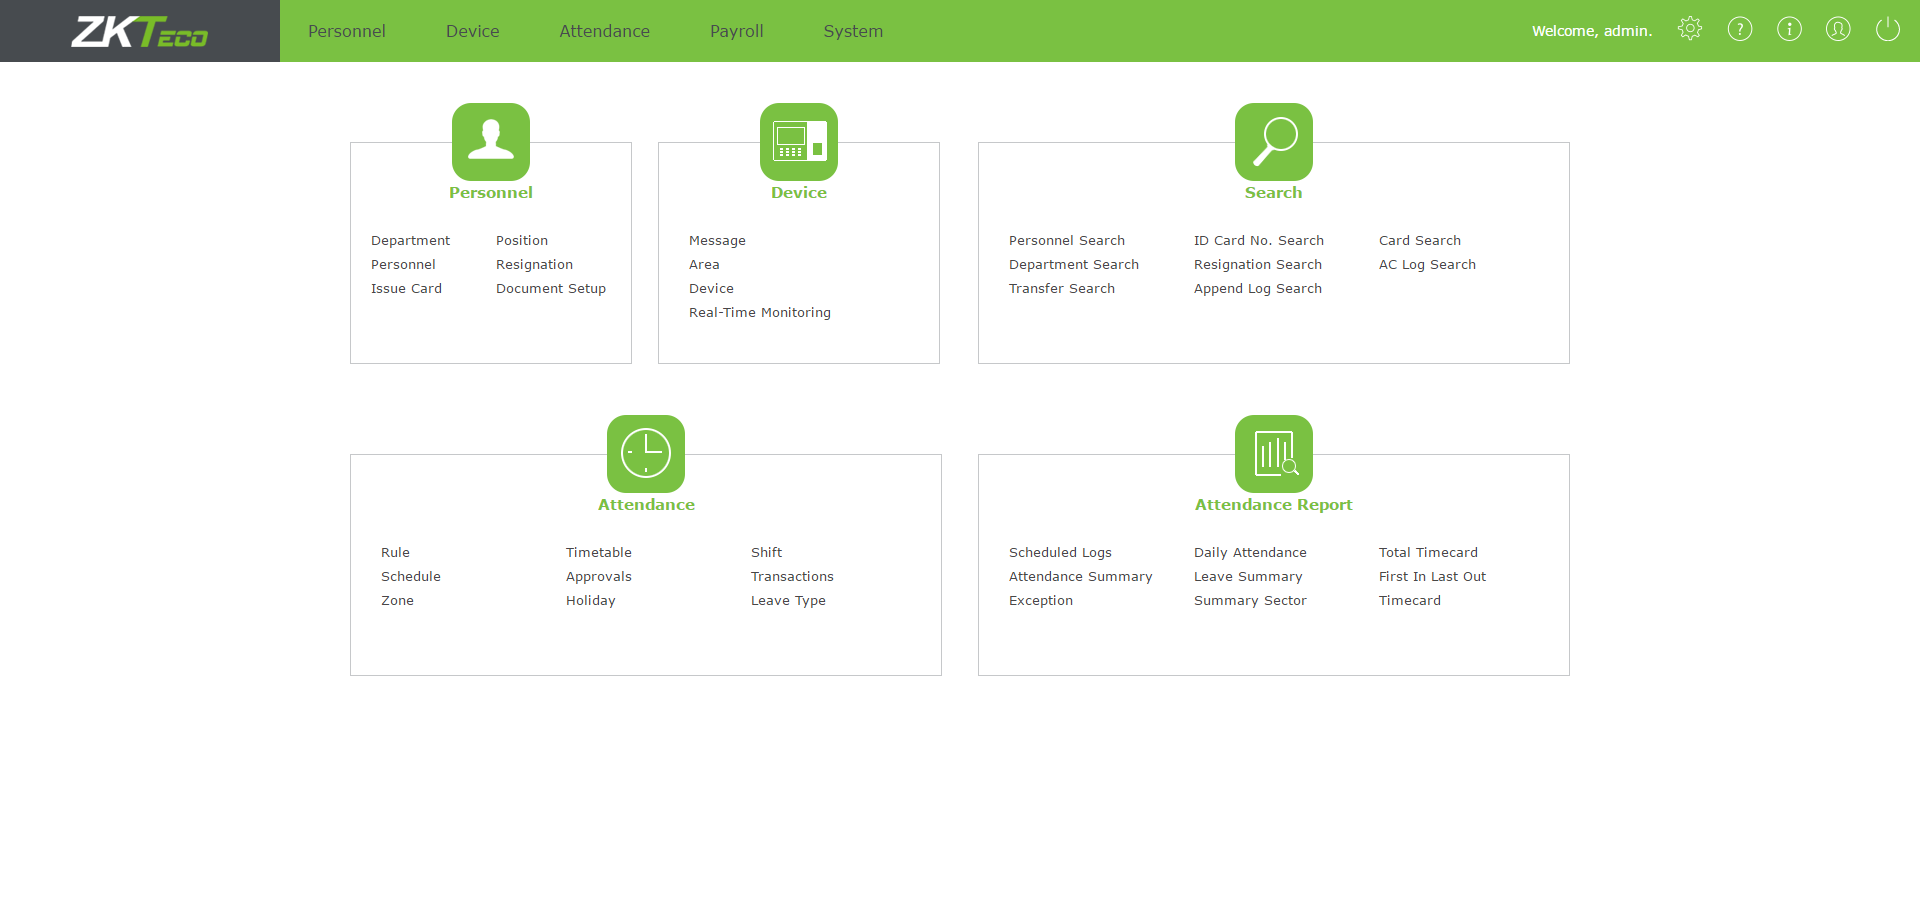Open the Real-Time Monitoring link
This screenshot has width=1920, height=911.
click(759, 313)
